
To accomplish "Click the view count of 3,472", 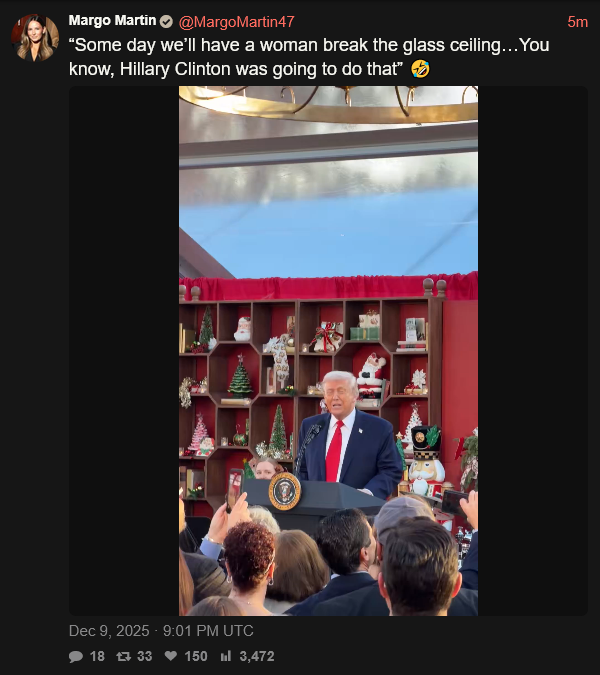I will (x=257, y=656).
